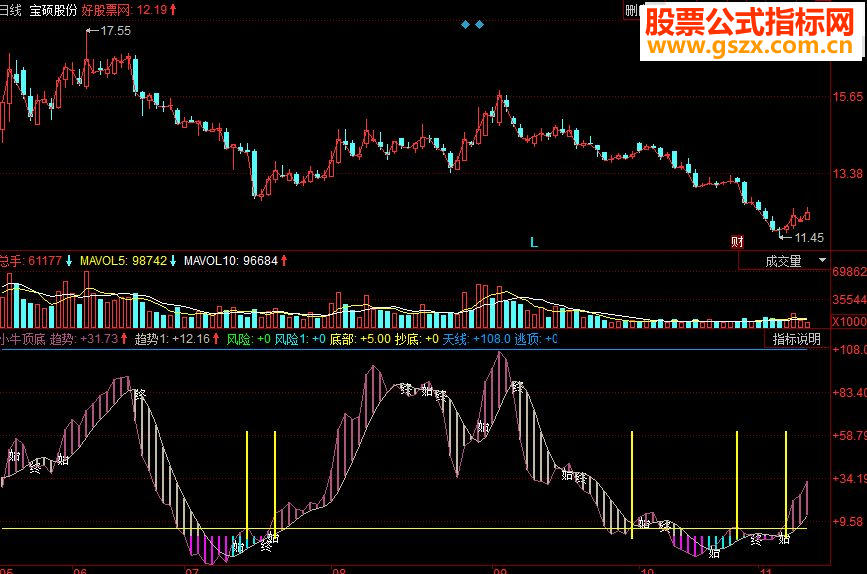Click the 日线 daily period label
The width and height of the screenshot is (867, 574).
[x=10, y=10]
